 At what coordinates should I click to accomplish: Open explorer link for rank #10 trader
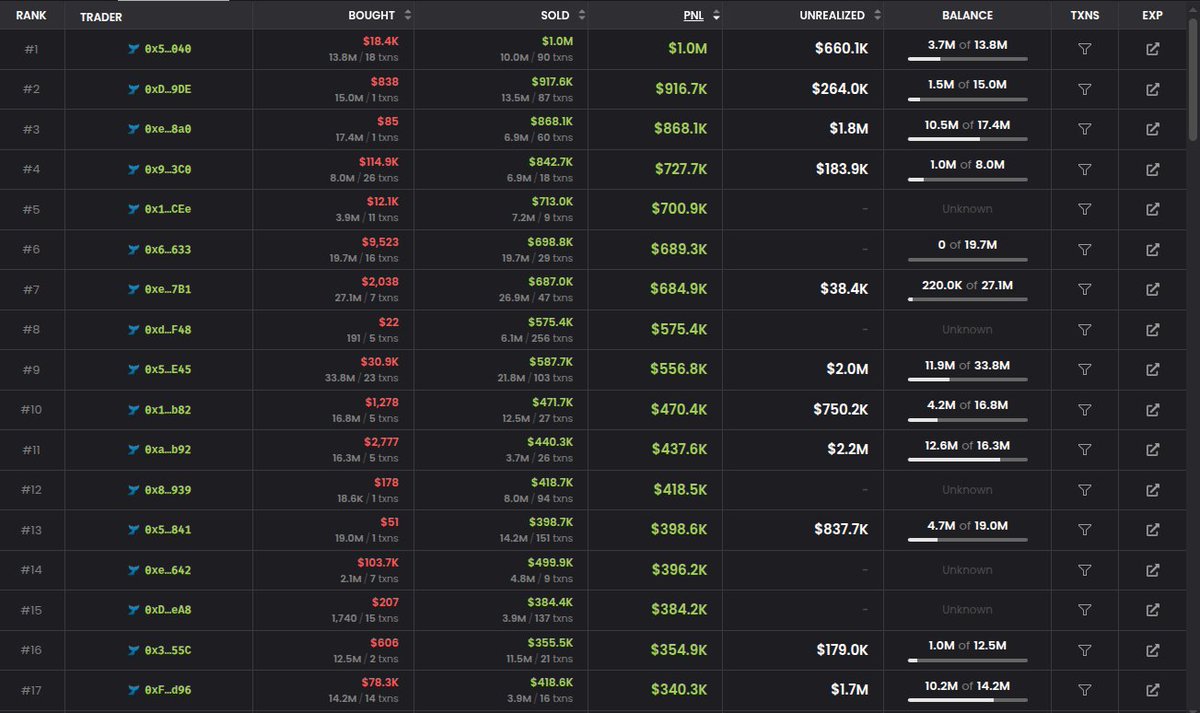[1152, 409]
